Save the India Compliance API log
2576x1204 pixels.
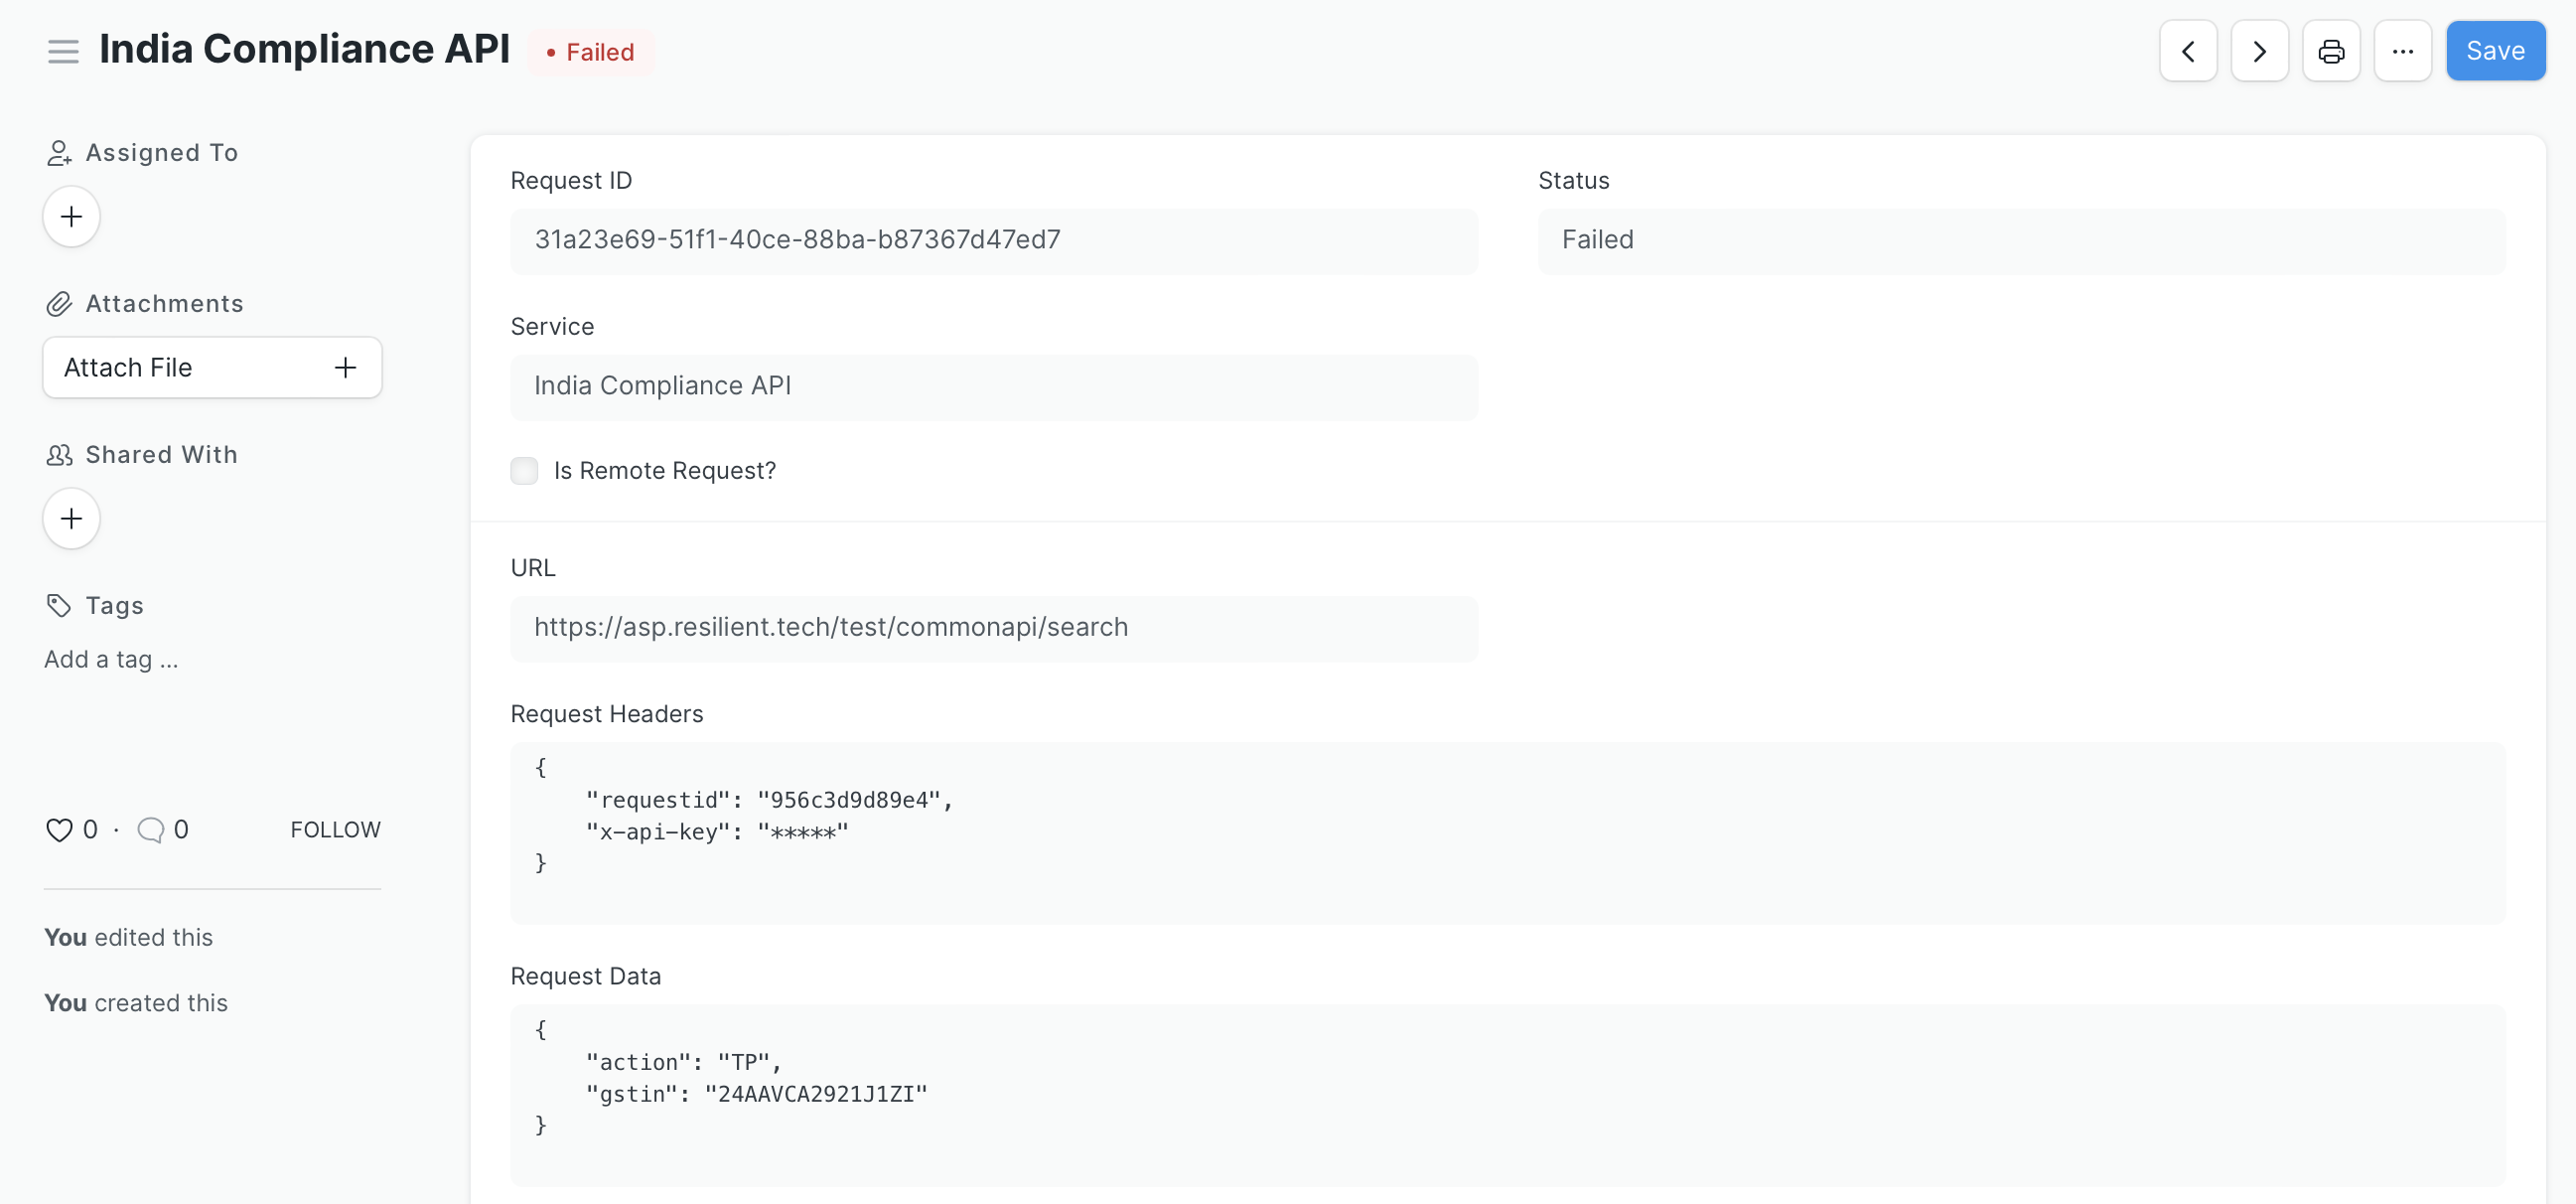tap(2495, 50)
